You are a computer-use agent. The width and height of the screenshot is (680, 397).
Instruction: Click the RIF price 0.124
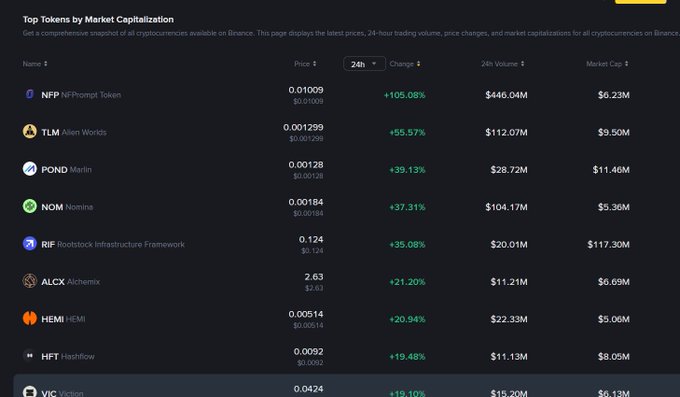[311, 239]
